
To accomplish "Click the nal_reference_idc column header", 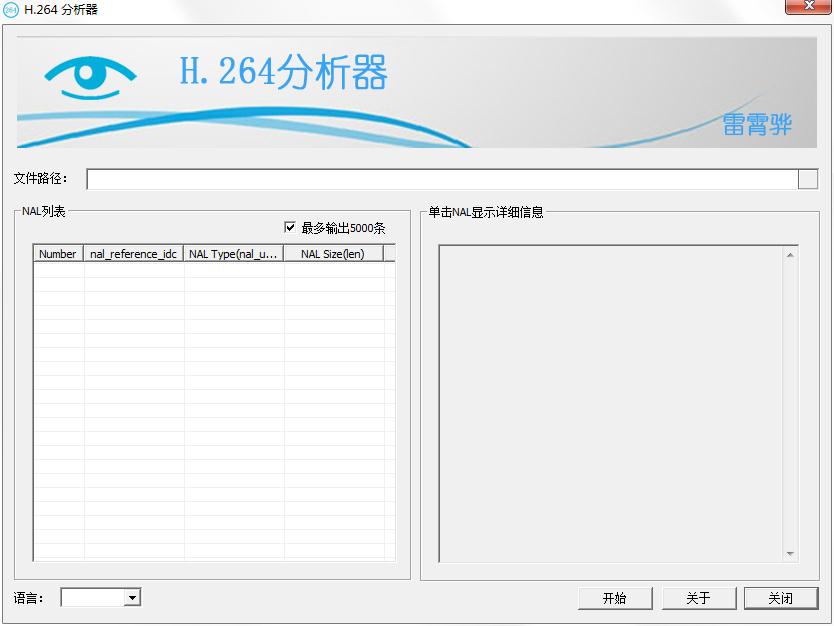I will (133, 253).
